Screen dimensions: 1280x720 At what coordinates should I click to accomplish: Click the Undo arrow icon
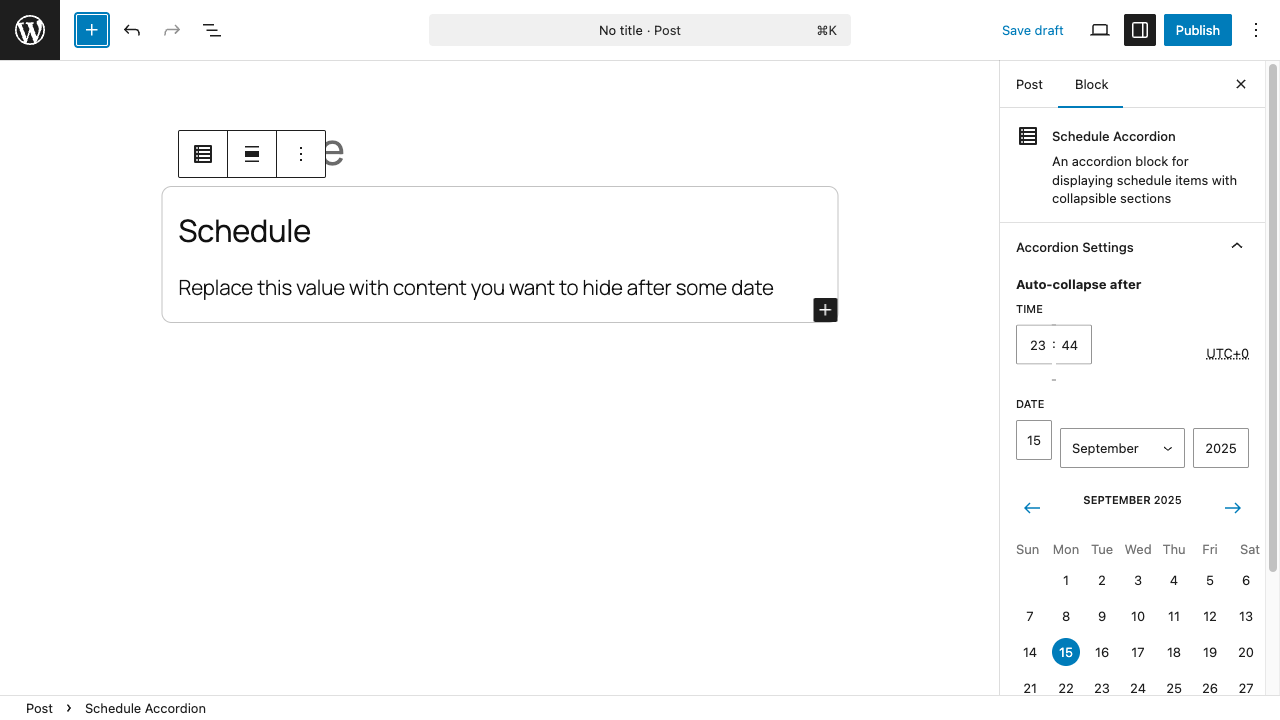point(132,30)
